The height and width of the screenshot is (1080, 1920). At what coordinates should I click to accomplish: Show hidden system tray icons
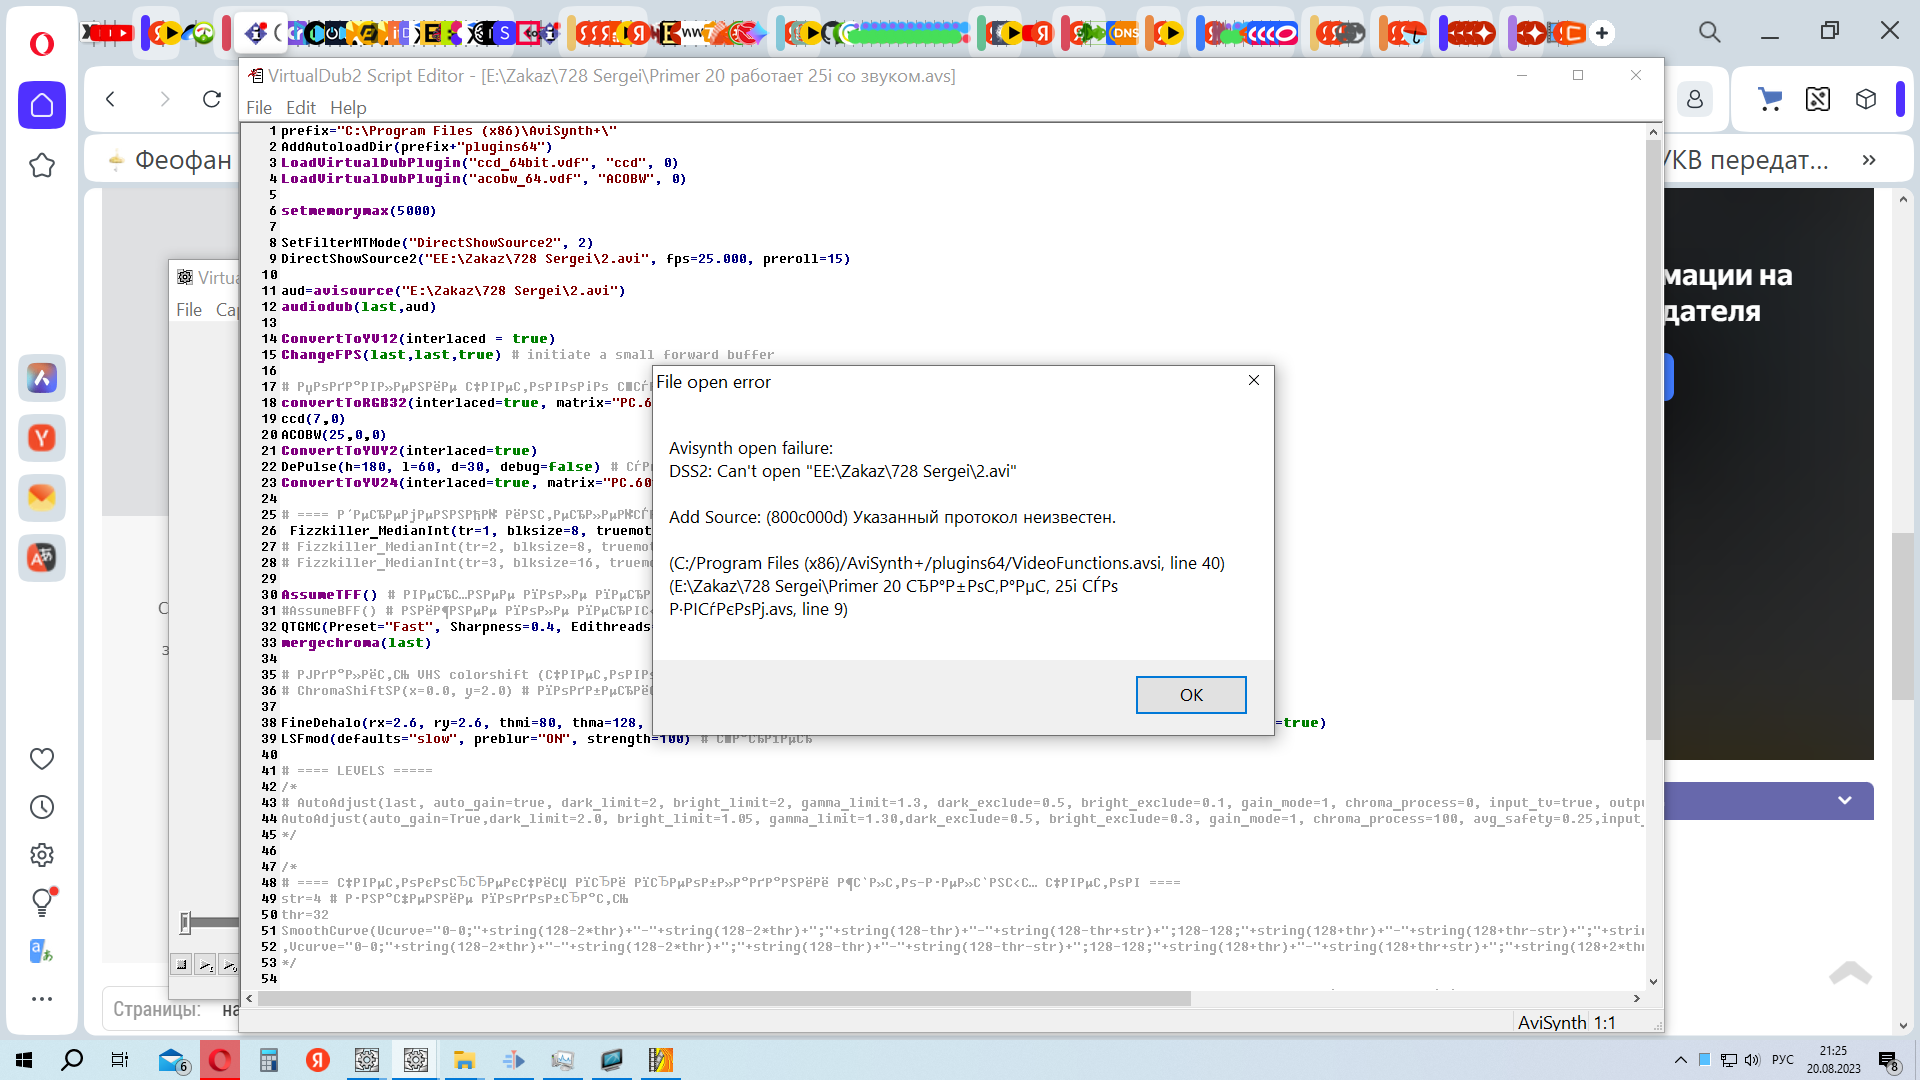(x=1681, y=1060)
